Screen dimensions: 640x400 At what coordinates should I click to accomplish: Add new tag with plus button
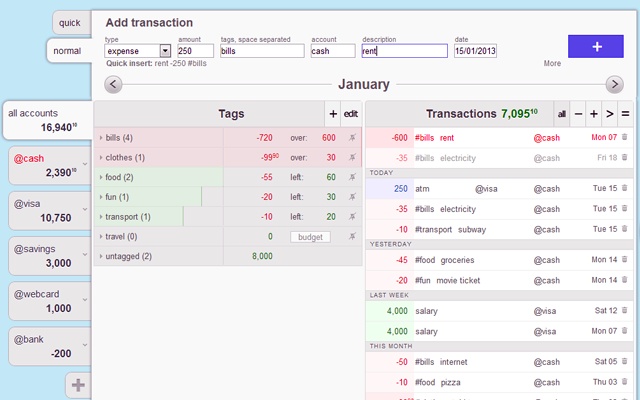click(333, 114)
